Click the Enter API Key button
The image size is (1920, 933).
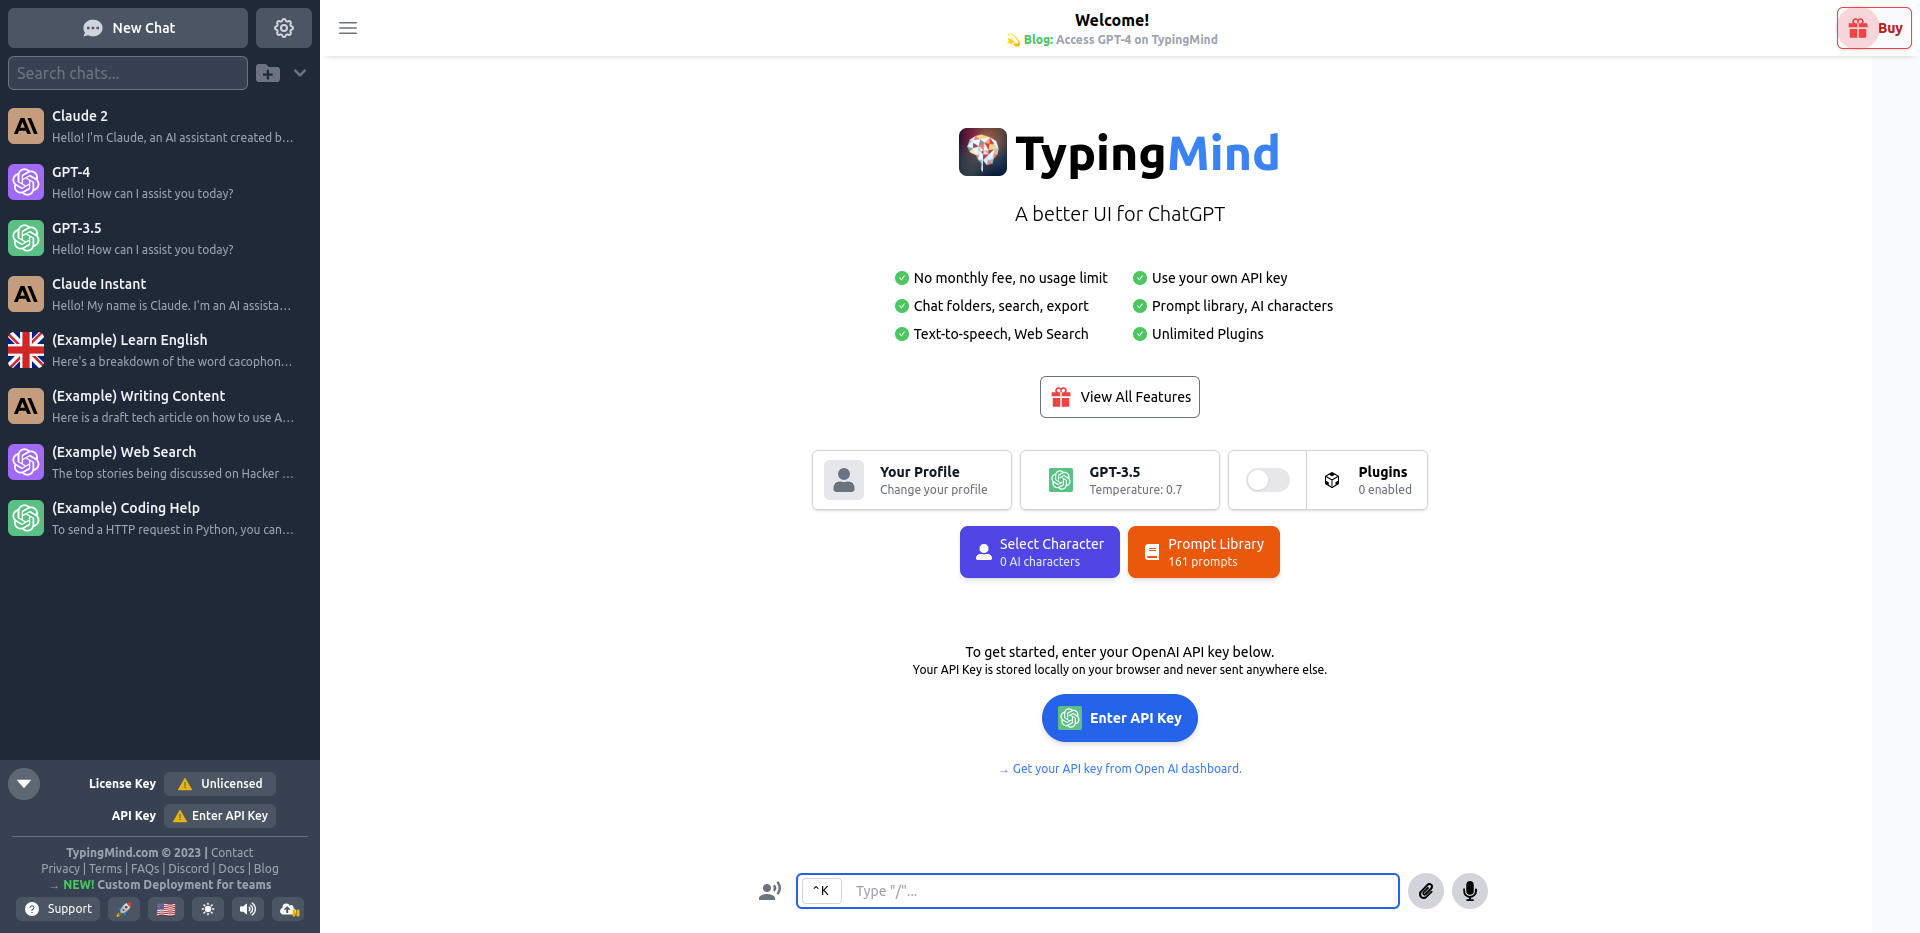[x=1119, y=717]
